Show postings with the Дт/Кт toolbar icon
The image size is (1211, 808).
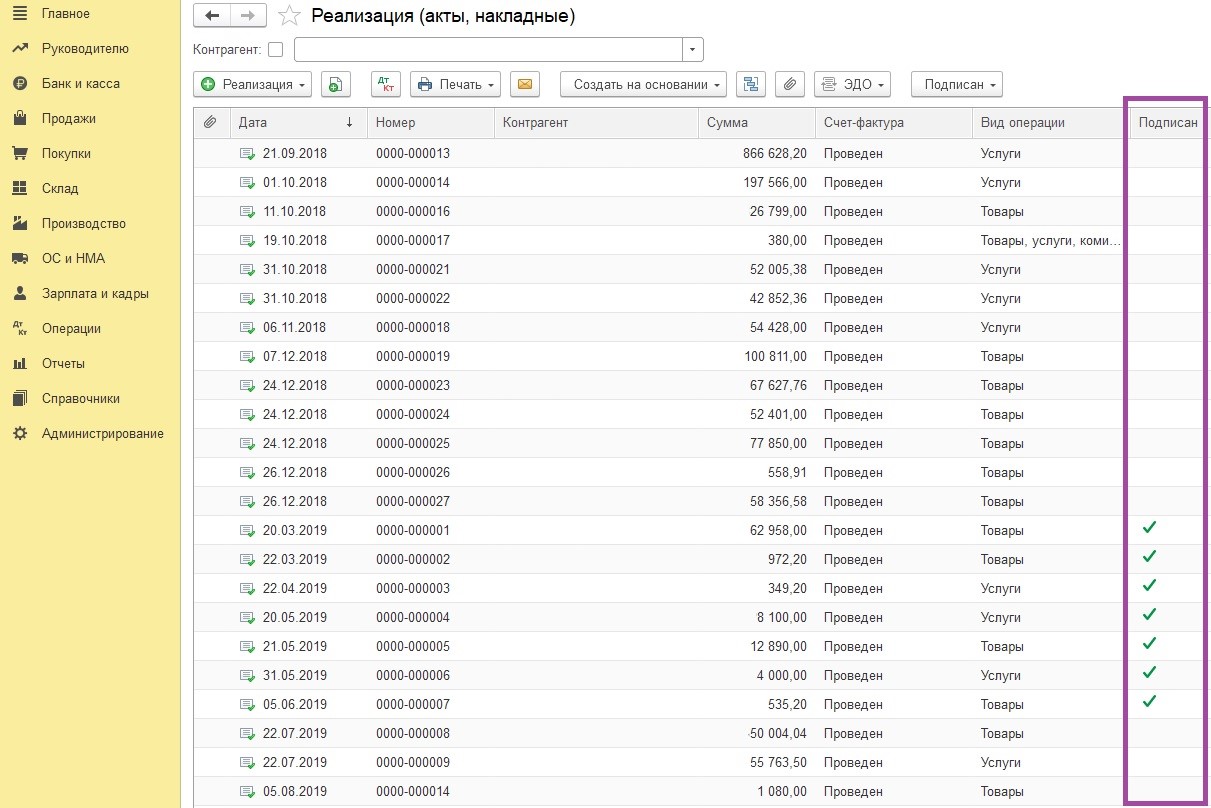386,85
